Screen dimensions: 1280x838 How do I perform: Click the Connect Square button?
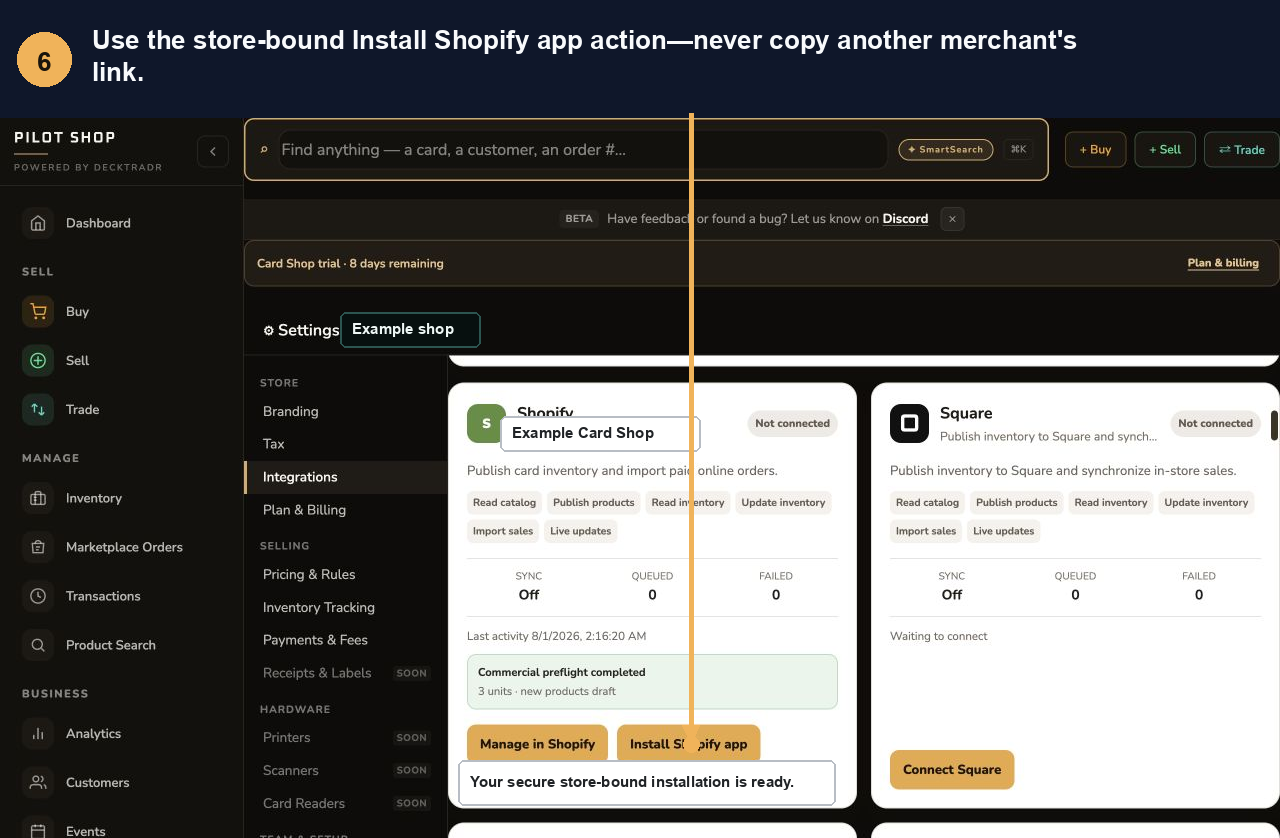(x=952, y=770)
